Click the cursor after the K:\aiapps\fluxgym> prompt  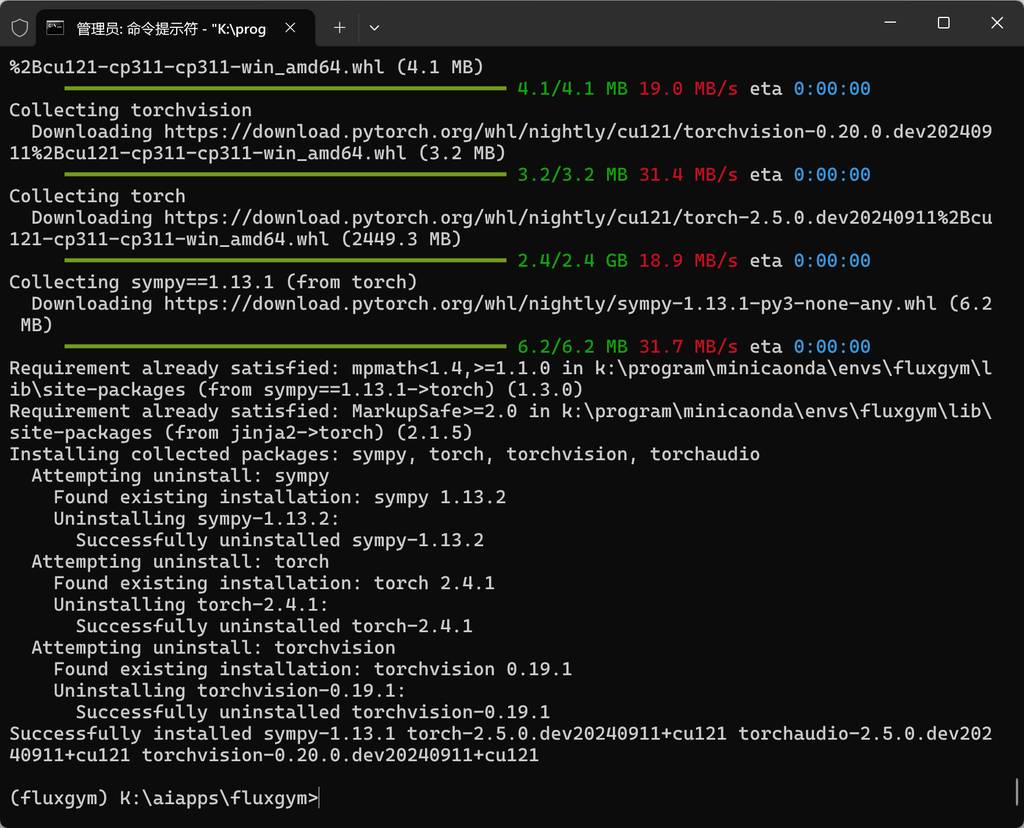[x=321, y=798]
